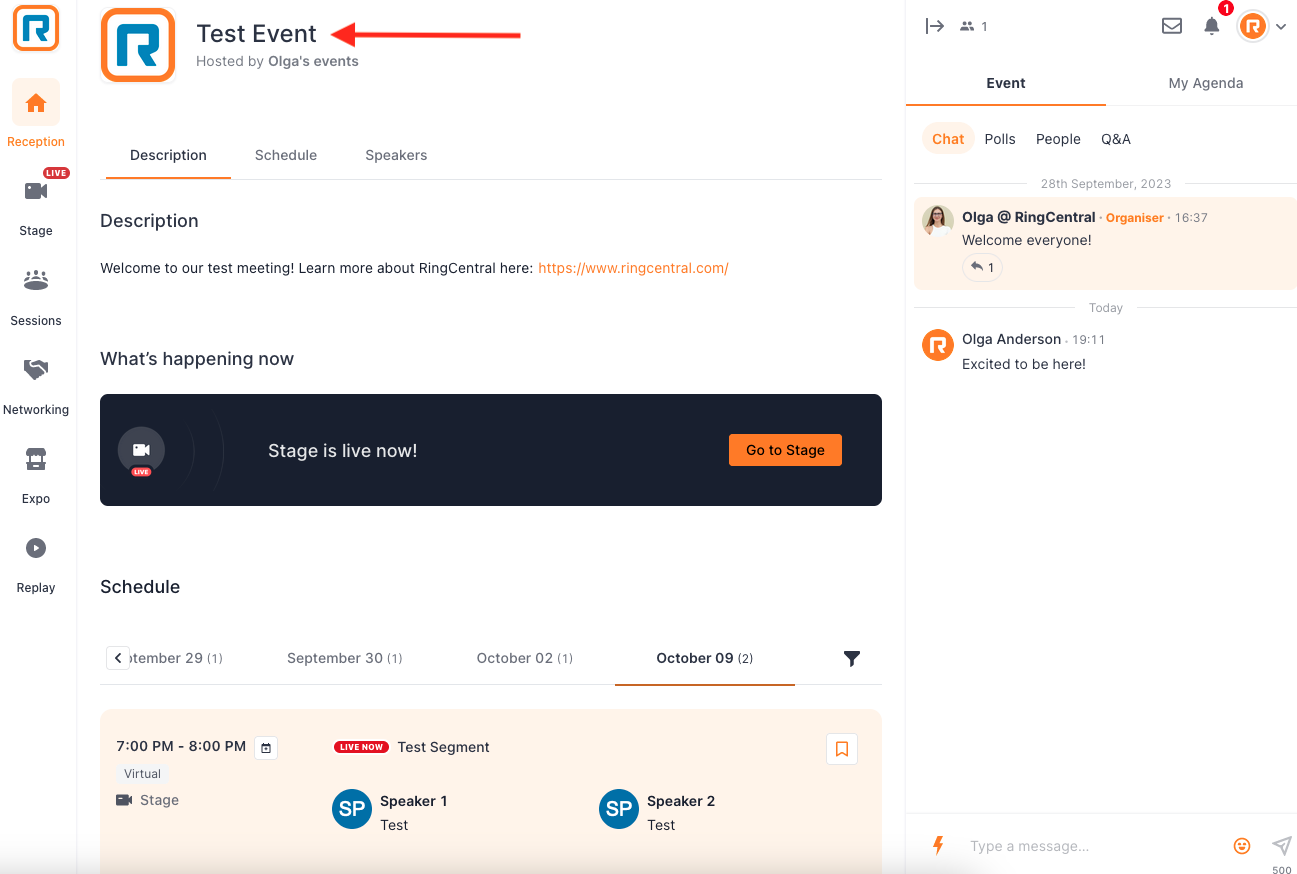
Task: Click the Test Event title
Action: click(x=256, y=33)
